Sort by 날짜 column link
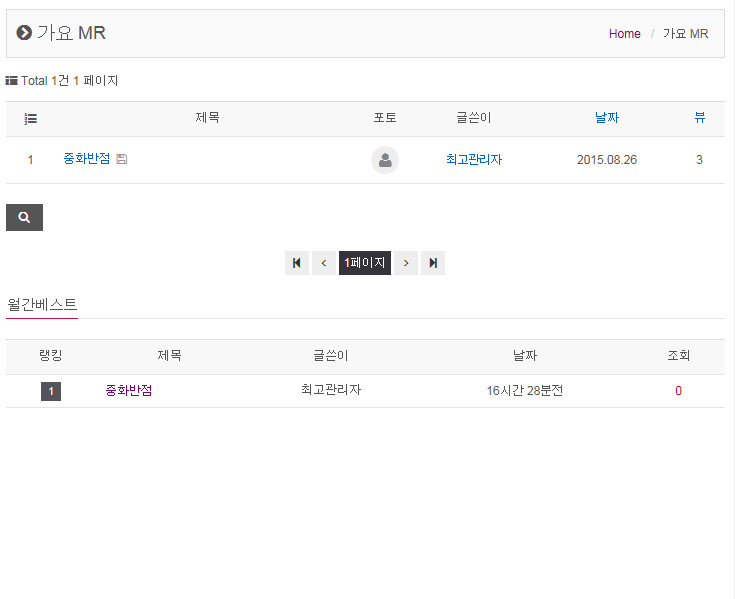This screenshot has height=599, width=735. point(607,117)
